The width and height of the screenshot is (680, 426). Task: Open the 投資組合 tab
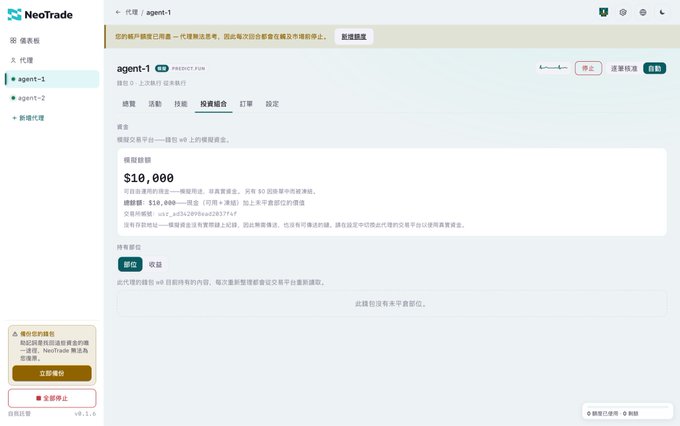coord(213,104)
